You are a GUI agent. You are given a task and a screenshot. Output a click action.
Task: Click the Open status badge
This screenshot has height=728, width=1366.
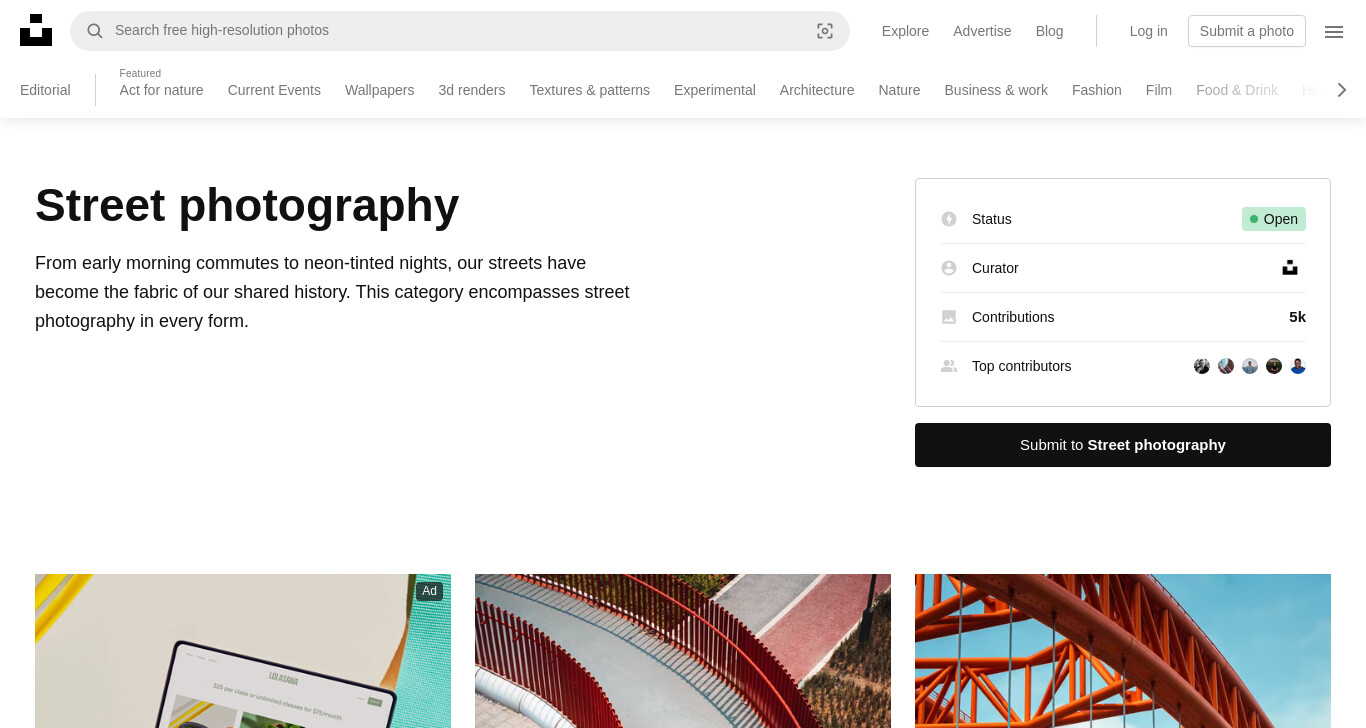click(1274, 219)
